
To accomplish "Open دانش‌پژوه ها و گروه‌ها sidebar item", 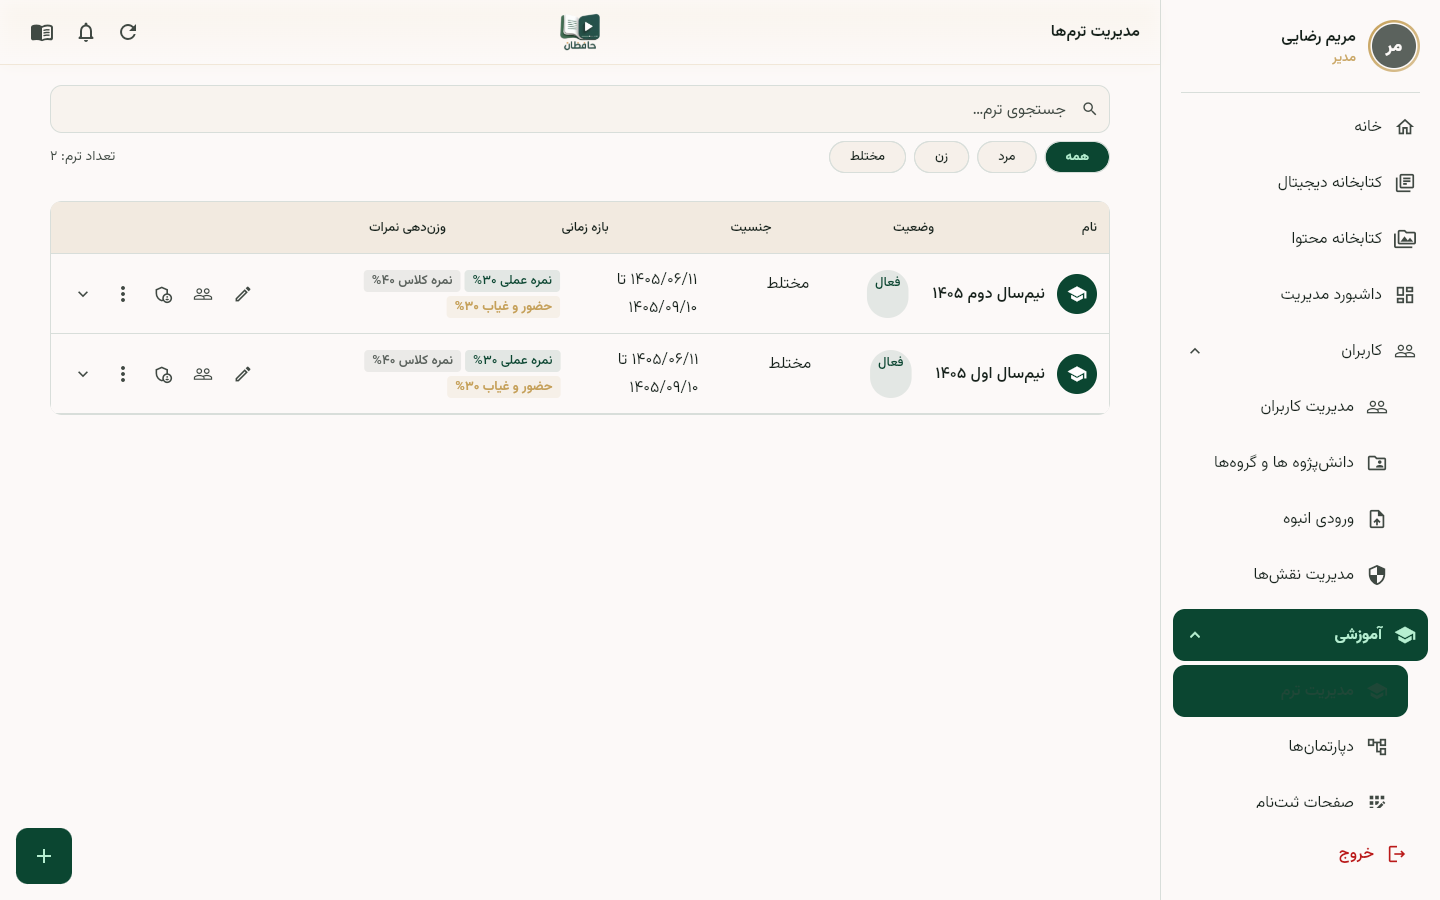I will [x=1290, y=463].
